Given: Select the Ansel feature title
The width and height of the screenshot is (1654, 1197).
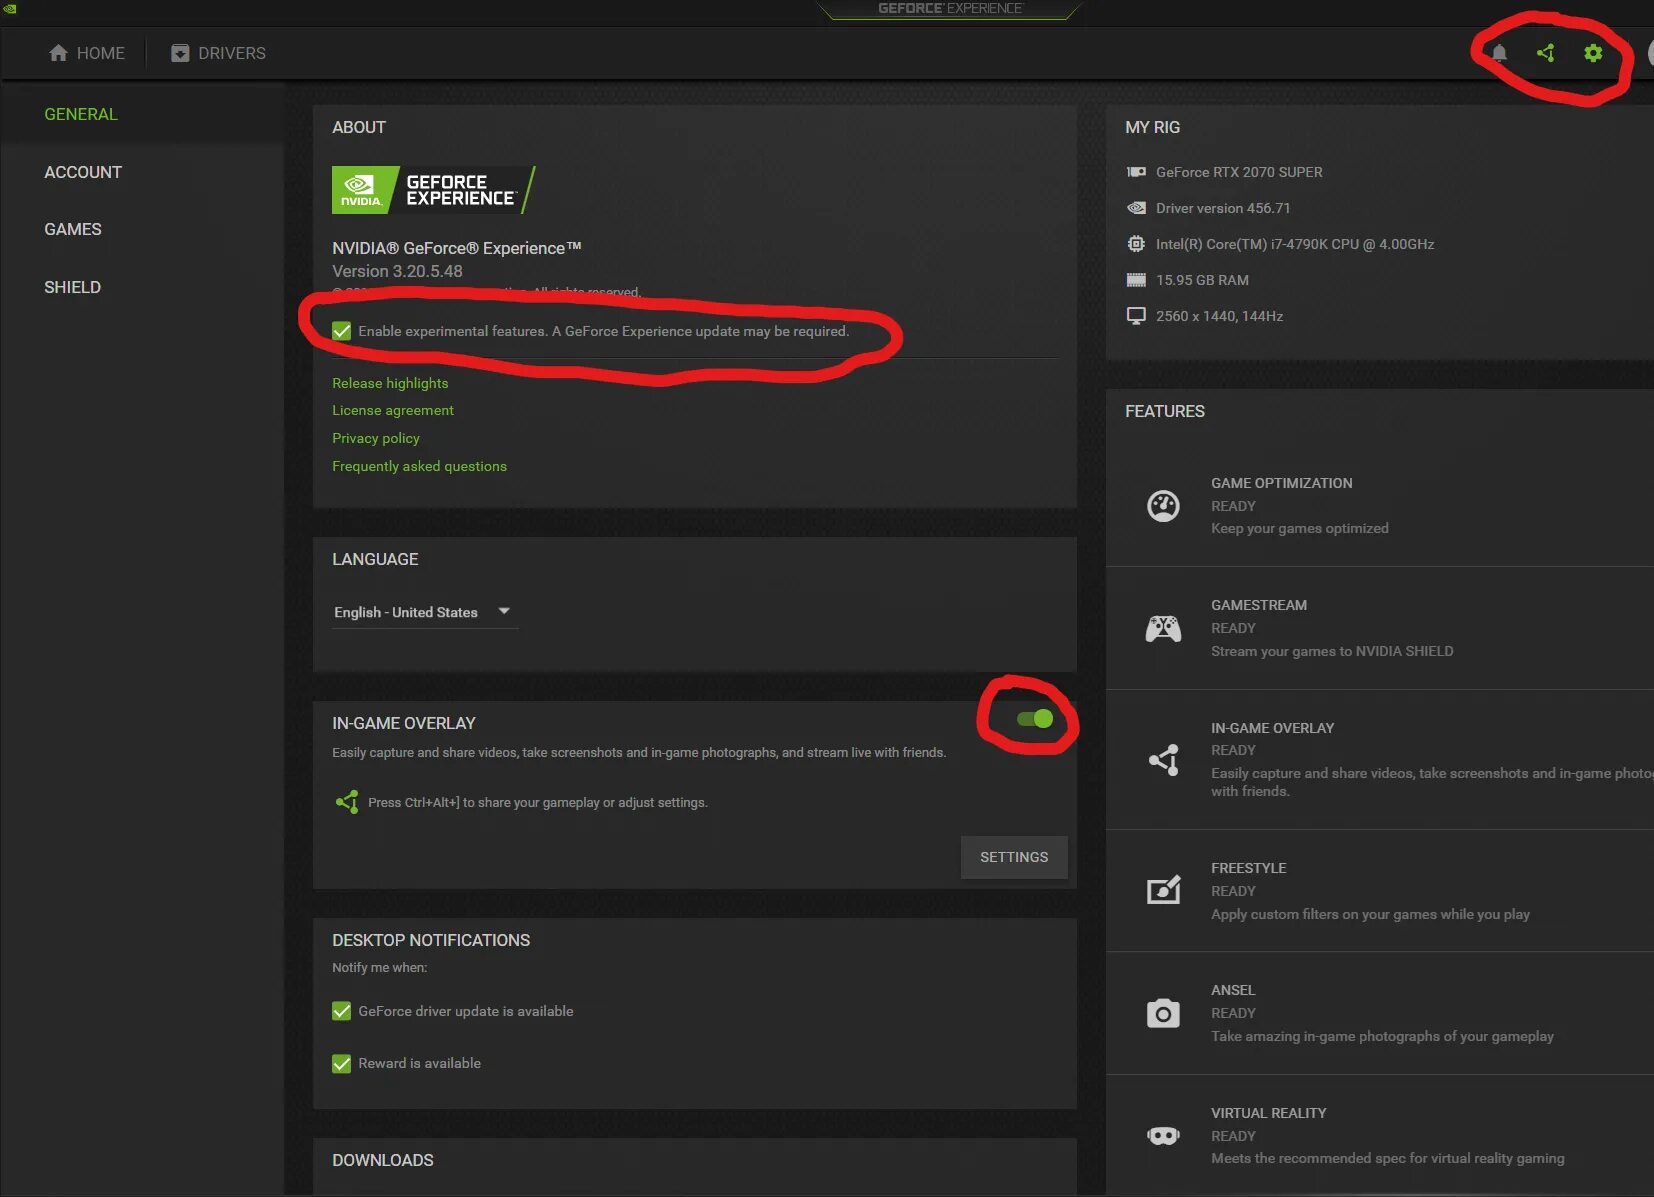Looking at the screenshot, I should coord(1233,990).
